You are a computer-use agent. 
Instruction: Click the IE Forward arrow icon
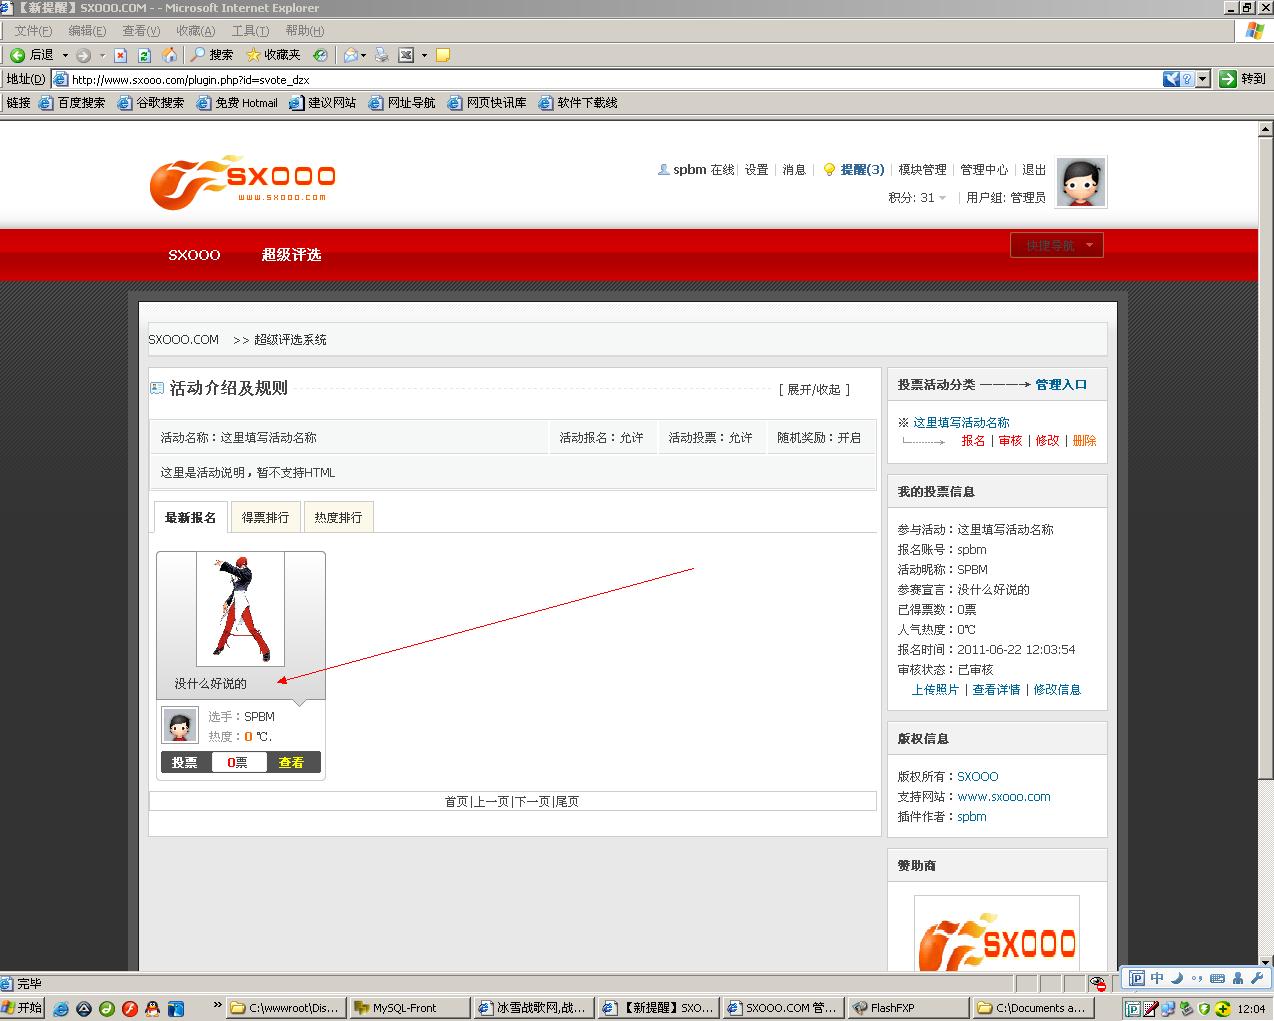84,55
